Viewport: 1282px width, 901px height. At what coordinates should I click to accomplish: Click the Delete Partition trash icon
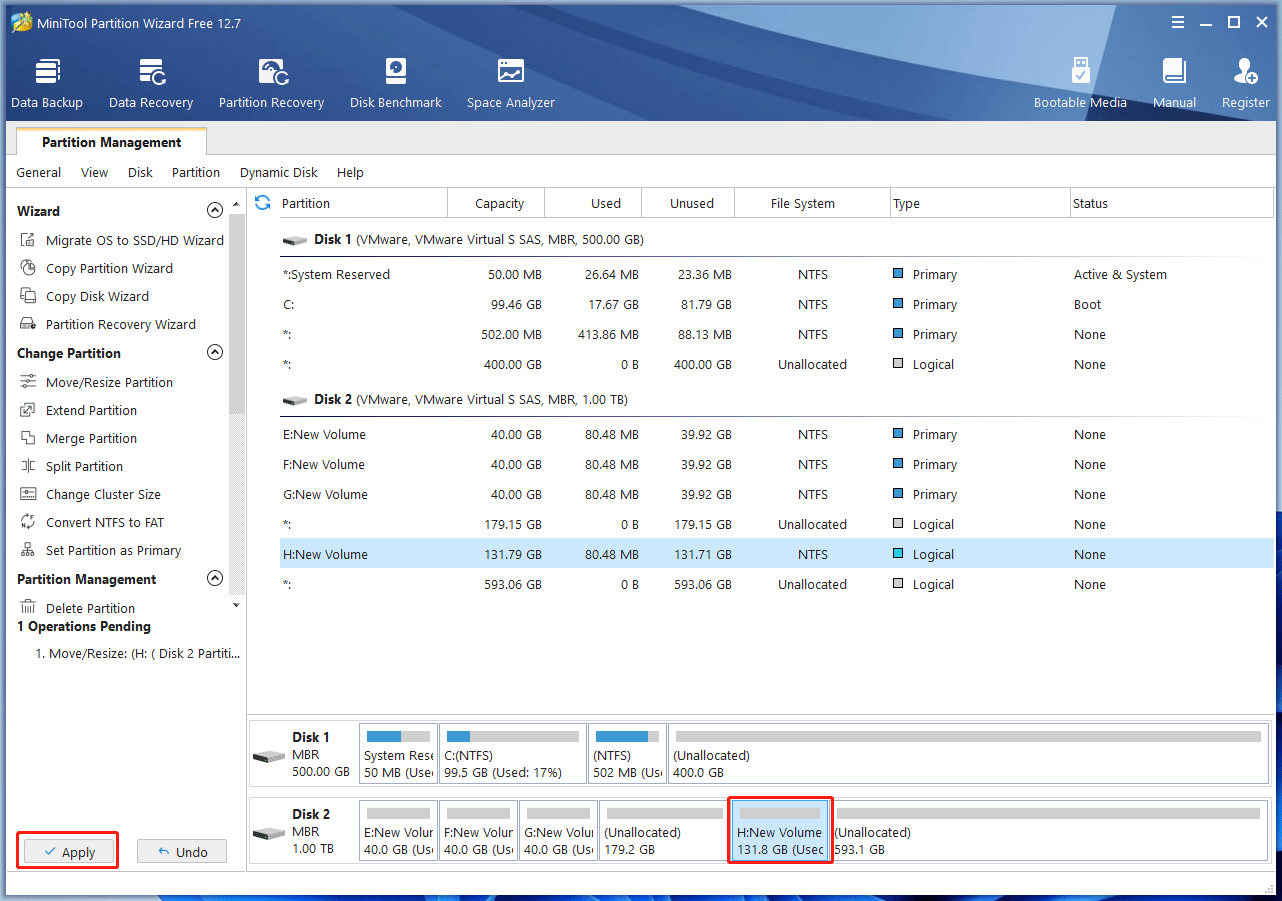pyautogui.click(x=28, y=608)
